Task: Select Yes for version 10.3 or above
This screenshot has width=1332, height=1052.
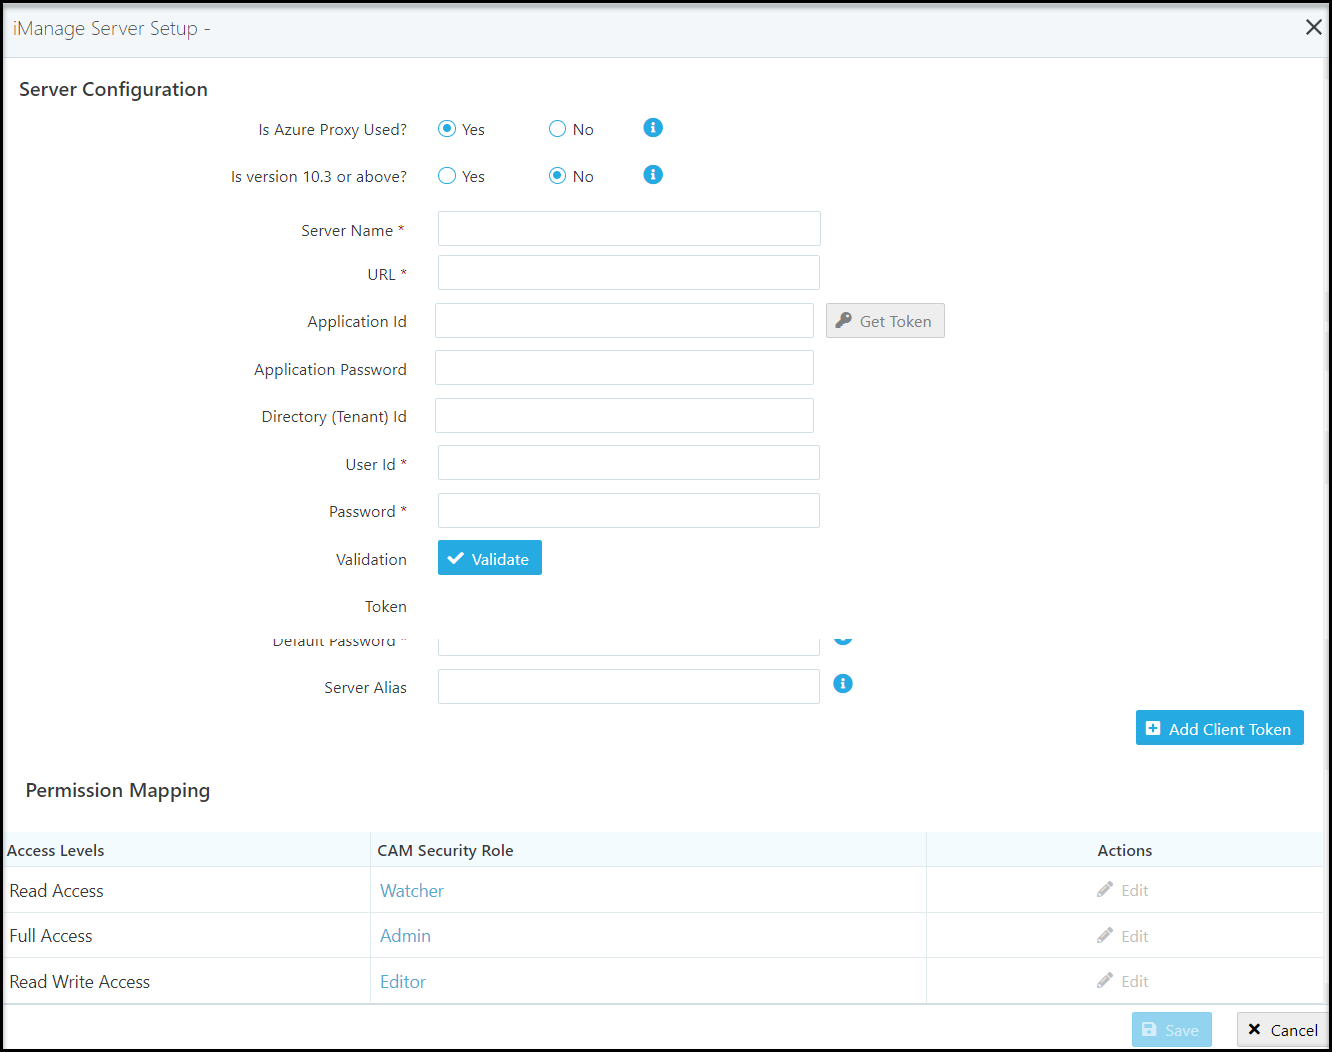Action: [447, 176]
